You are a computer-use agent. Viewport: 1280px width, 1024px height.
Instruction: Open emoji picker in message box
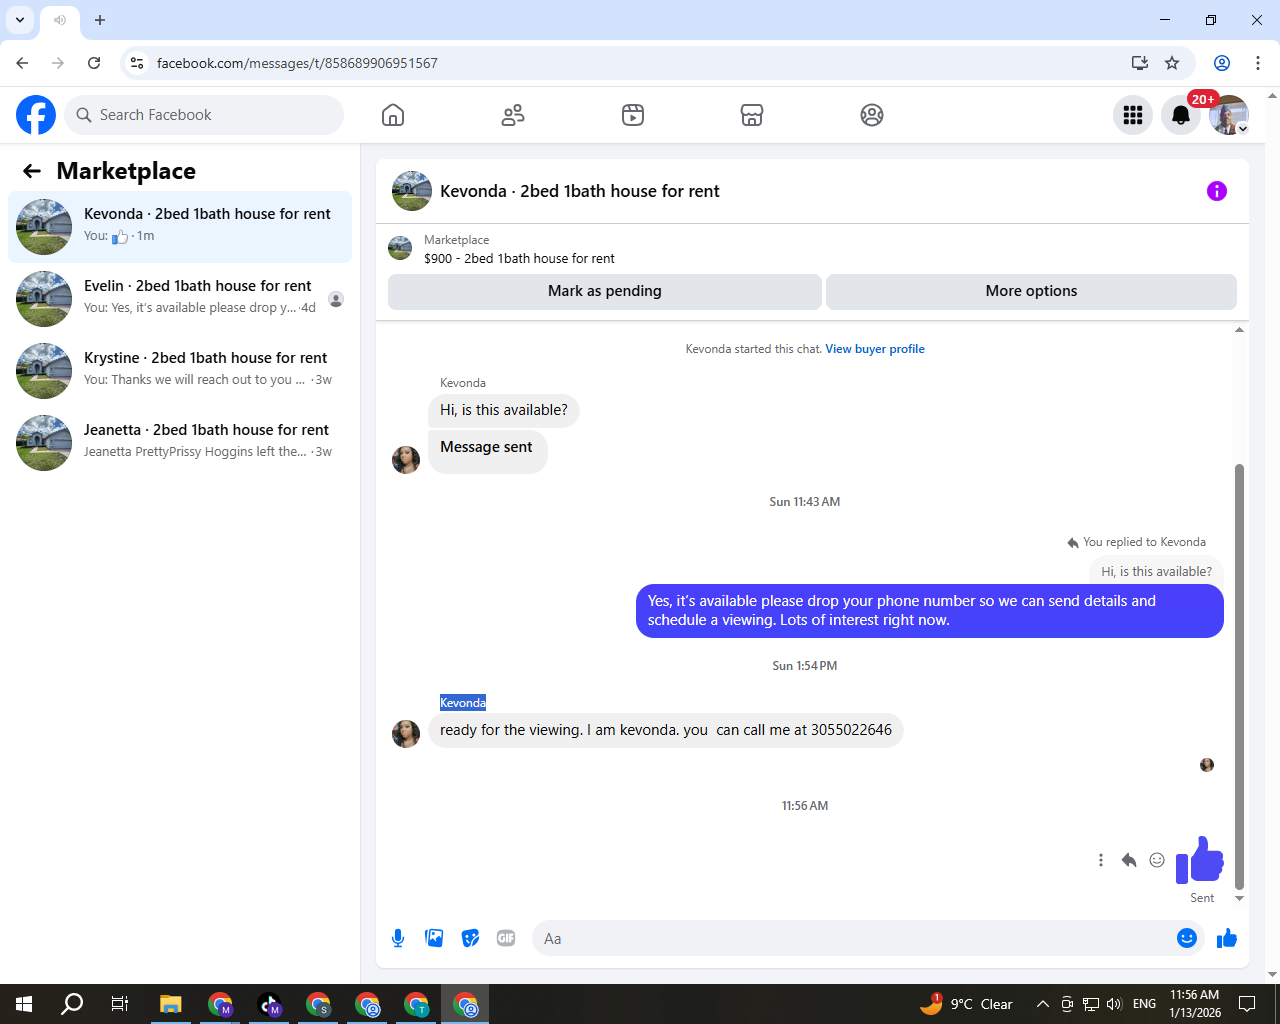[x=1187, y=938]
